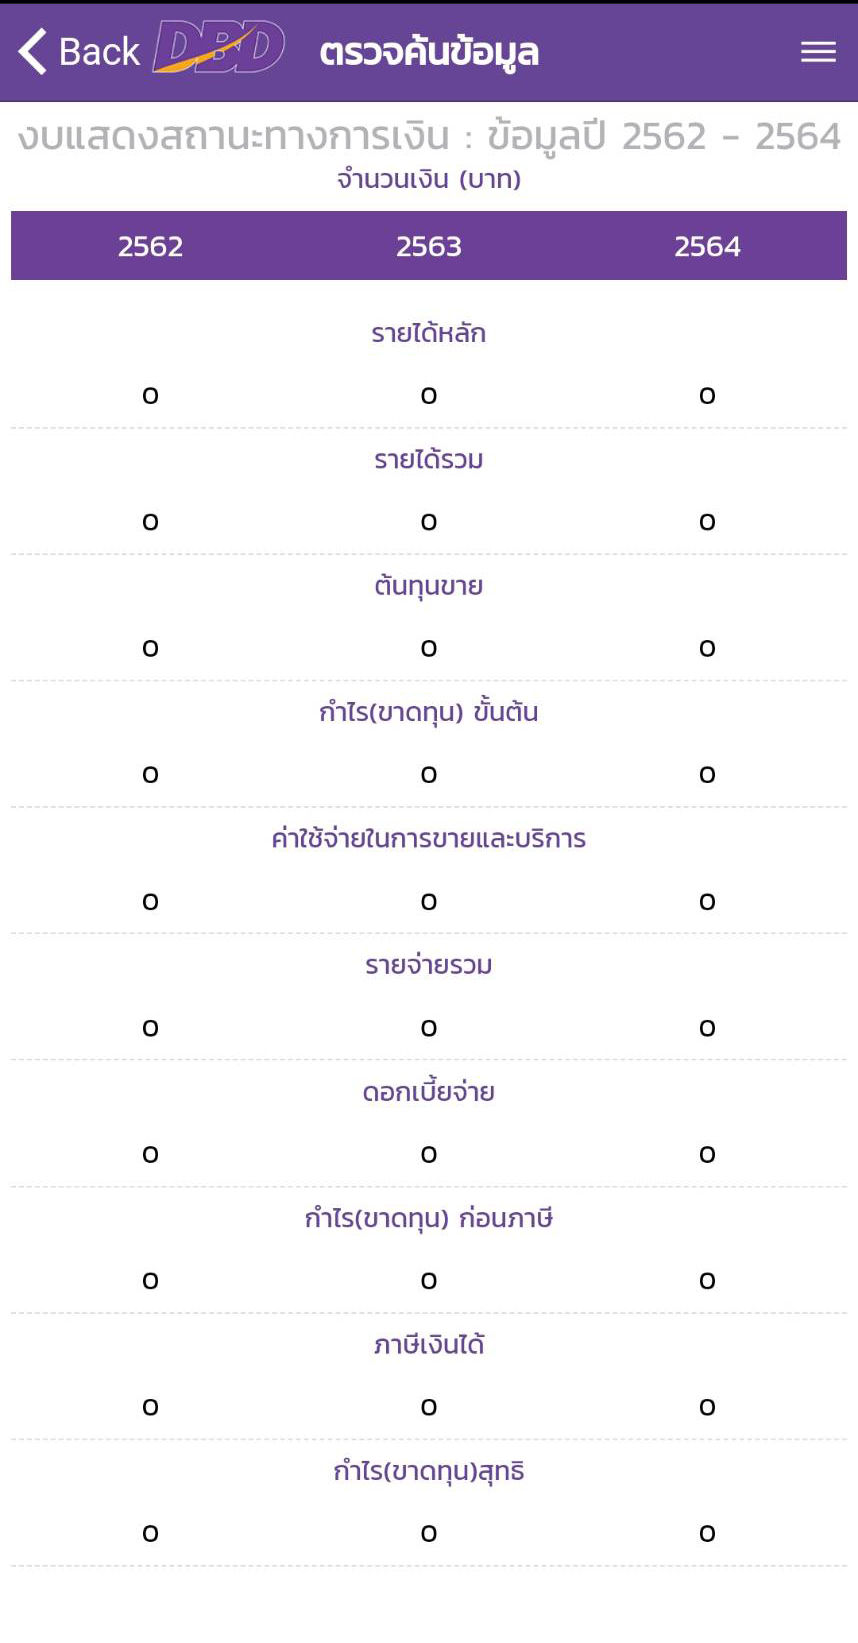Image resolution: width=858 pixels, height=1643 pixels.
Task: Click the Back text button
Action: 99,52
